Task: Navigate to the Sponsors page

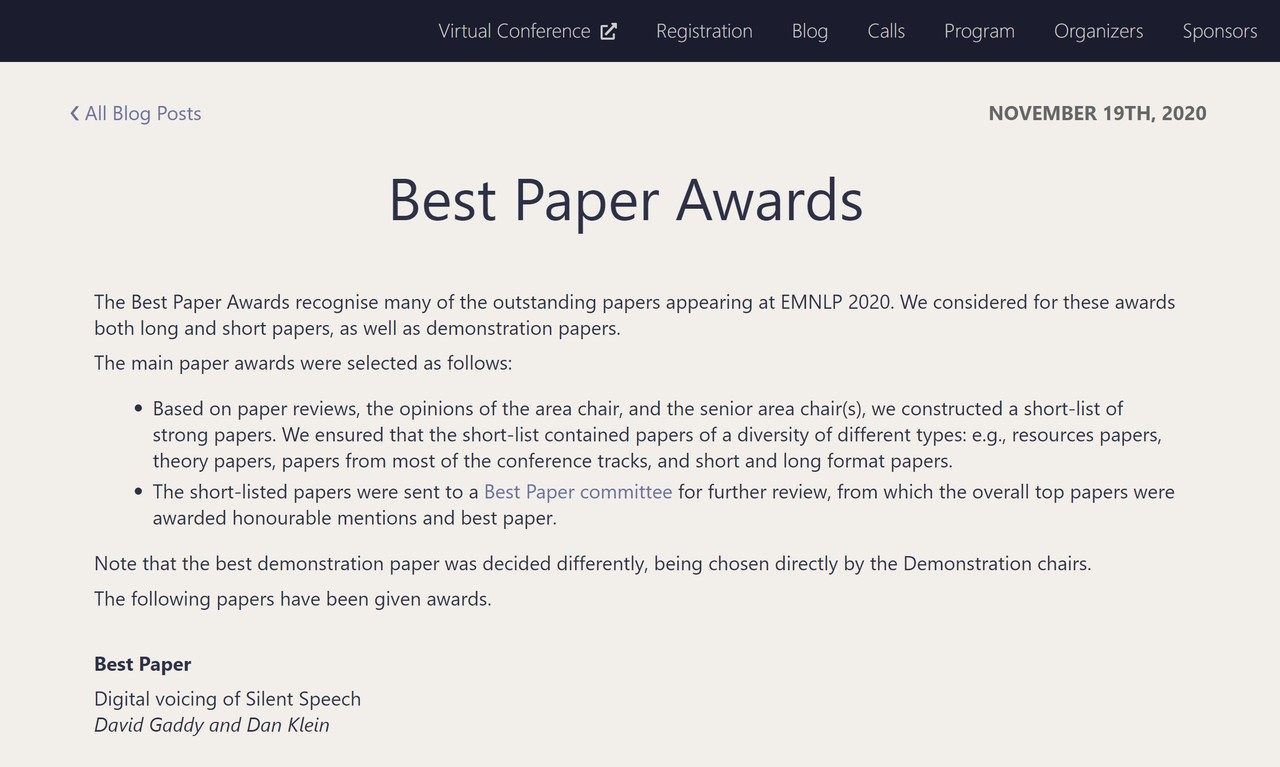Action: pos(1219,31)
